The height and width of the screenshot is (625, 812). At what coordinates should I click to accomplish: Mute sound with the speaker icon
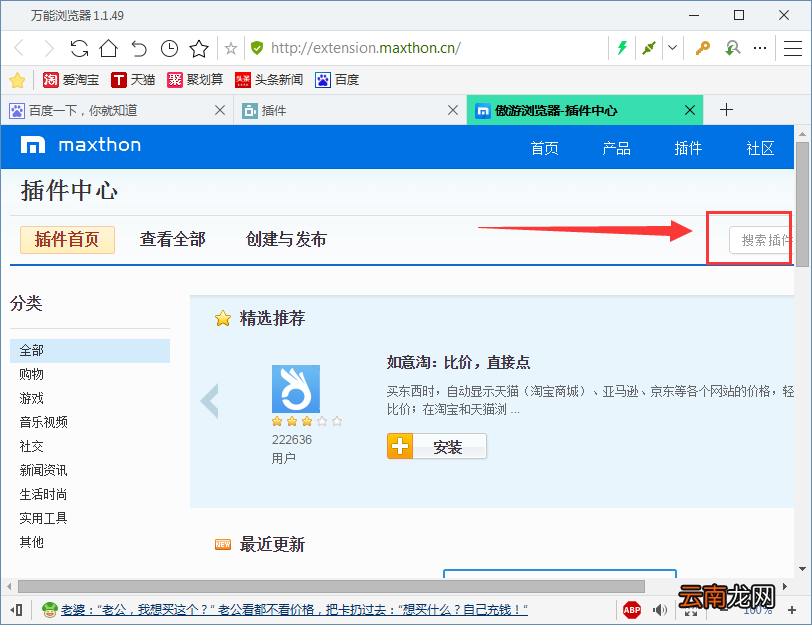pos(659,610)
